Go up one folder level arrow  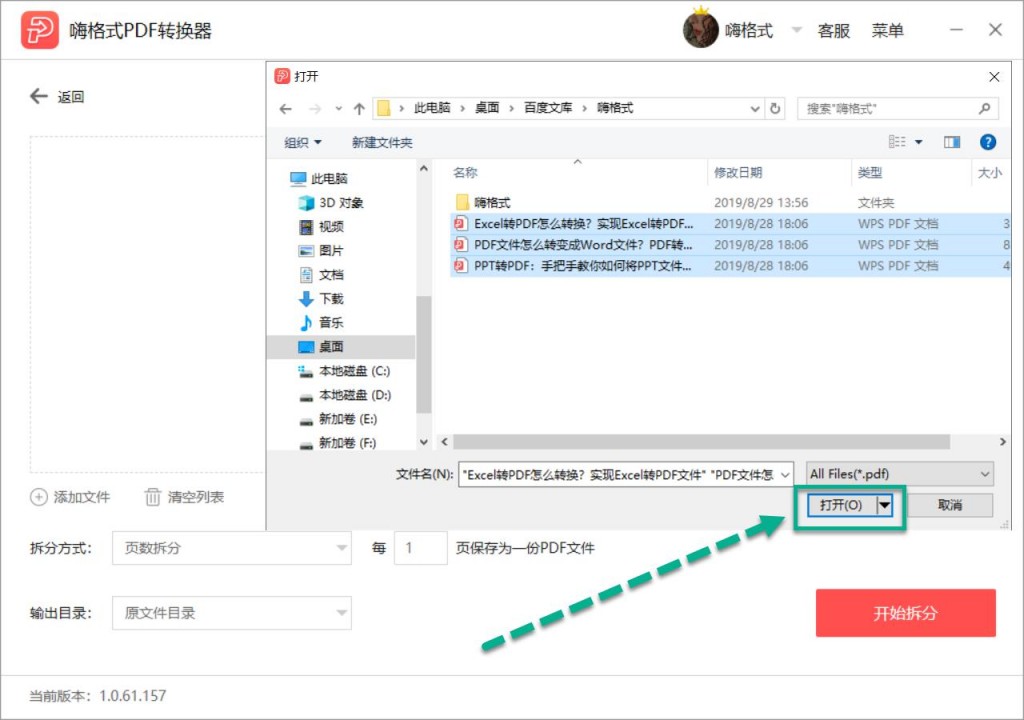pyautogui.click(x=359, y=108)
